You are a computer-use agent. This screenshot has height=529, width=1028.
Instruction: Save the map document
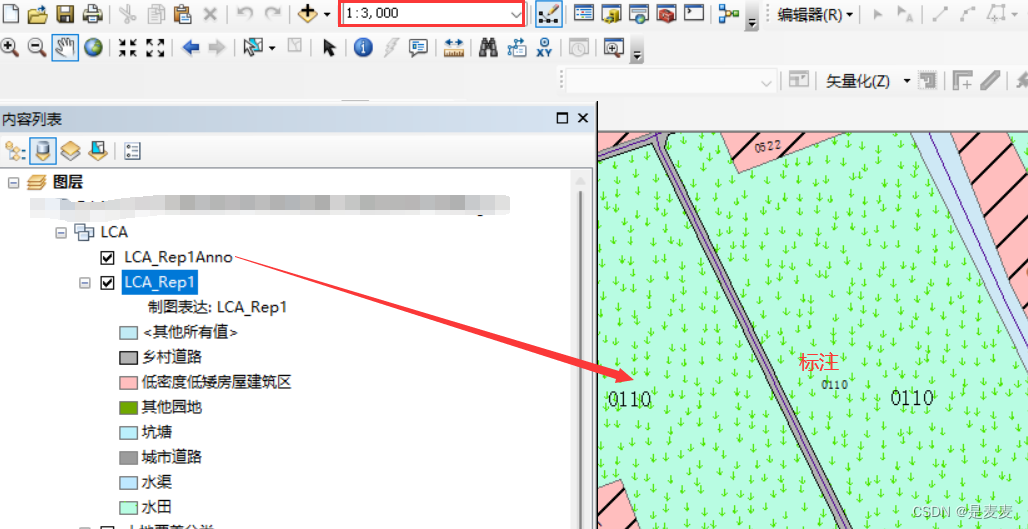pos(65,13)
